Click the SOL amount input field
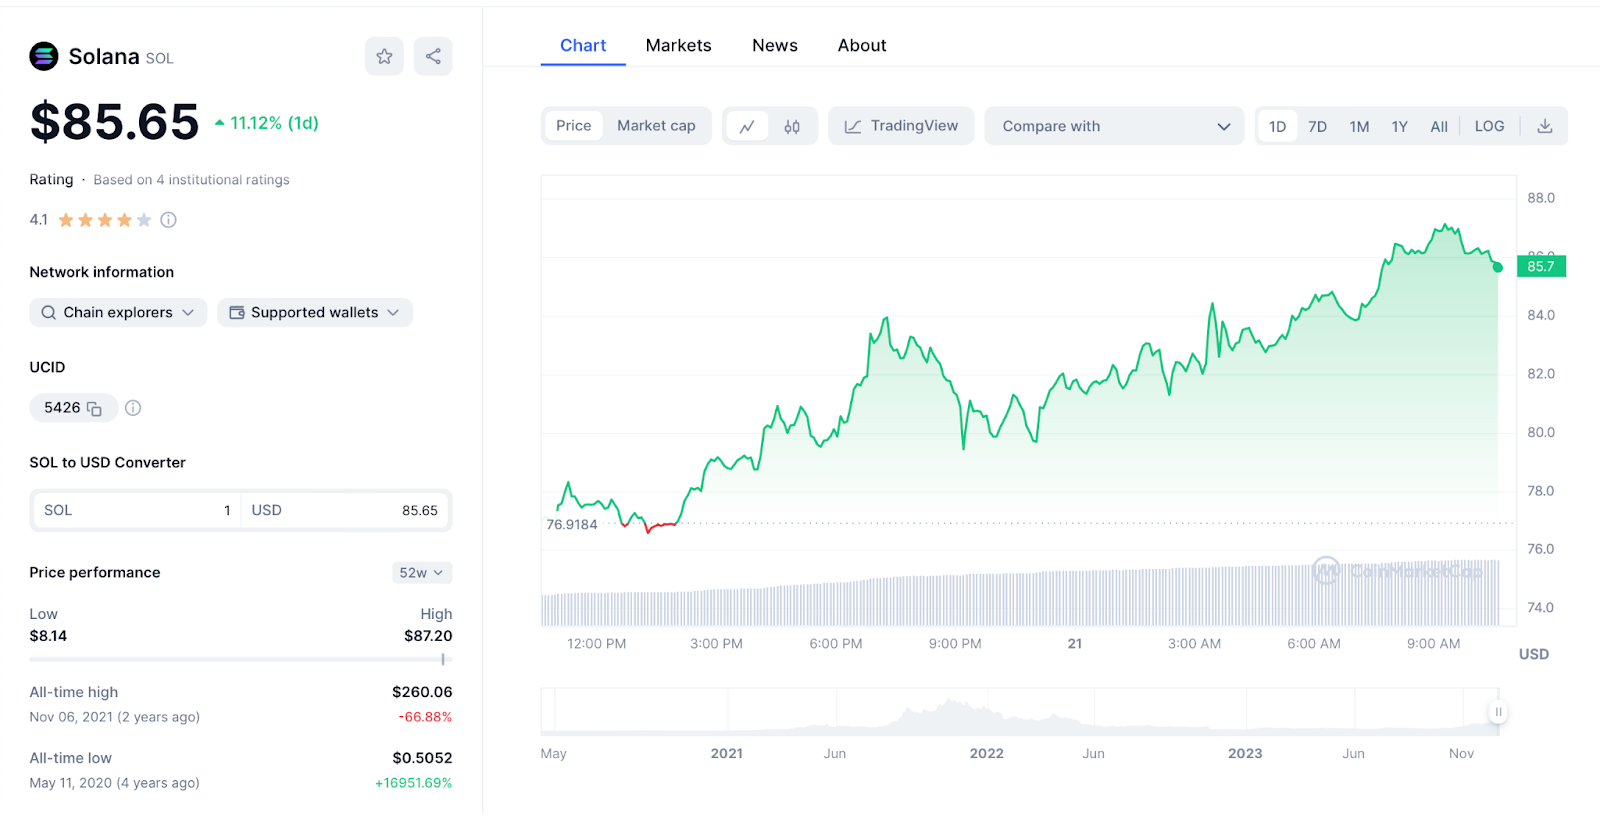 [x=136, y=510]
